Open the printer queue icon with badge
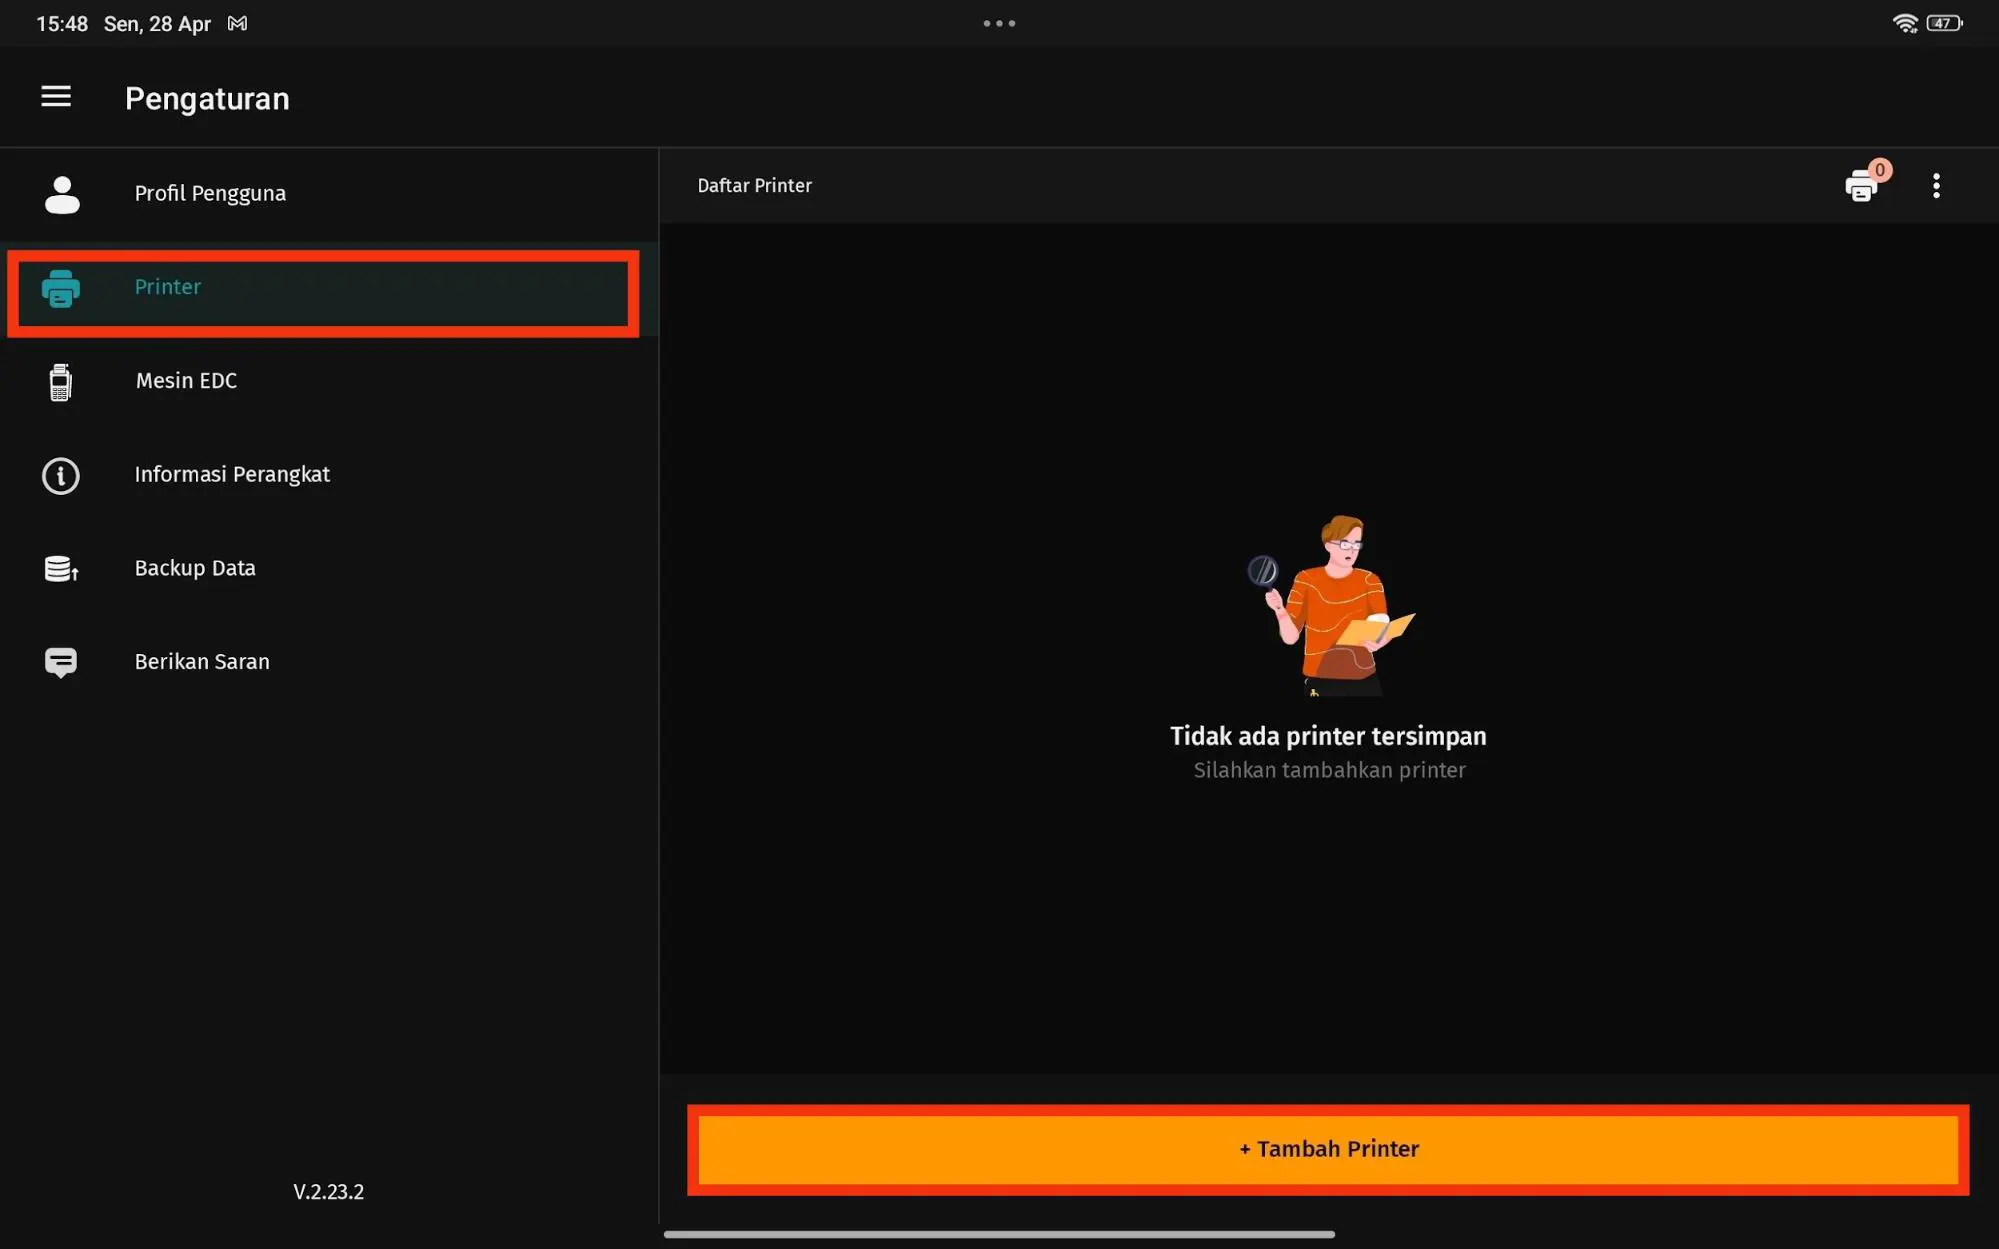 [x=1862, y=185]
